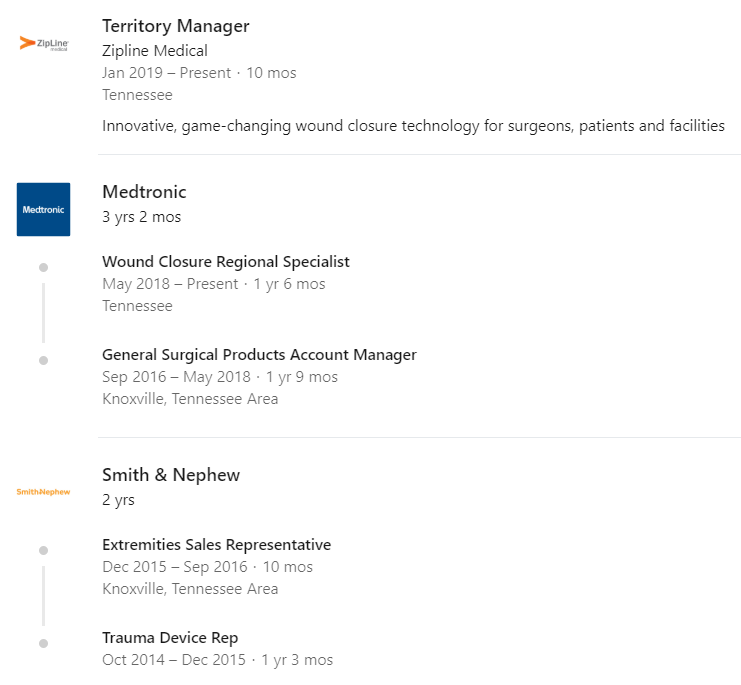Viewport: 741px width, 685px height.
Task: Select the General Surgical Products Account Manager dot
Action: (x=43, y=360)
